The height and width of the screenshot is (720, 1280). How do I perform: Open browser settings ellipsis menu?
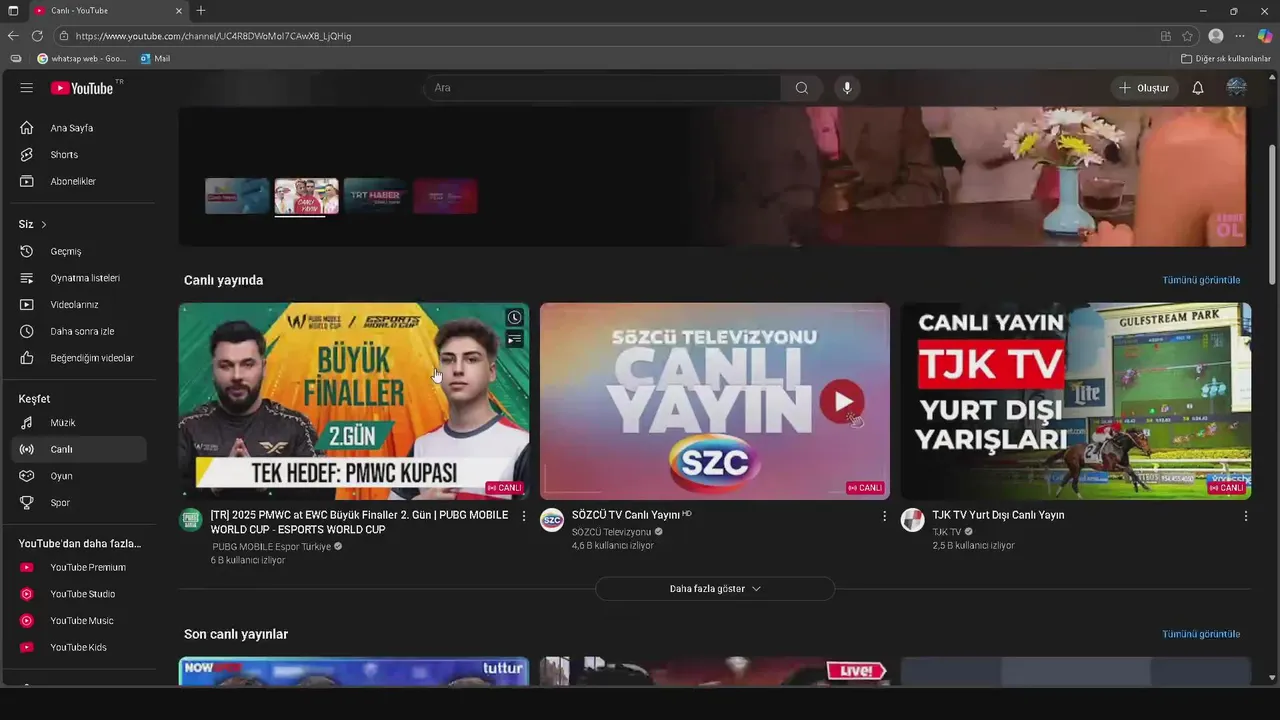(1240, 36)
